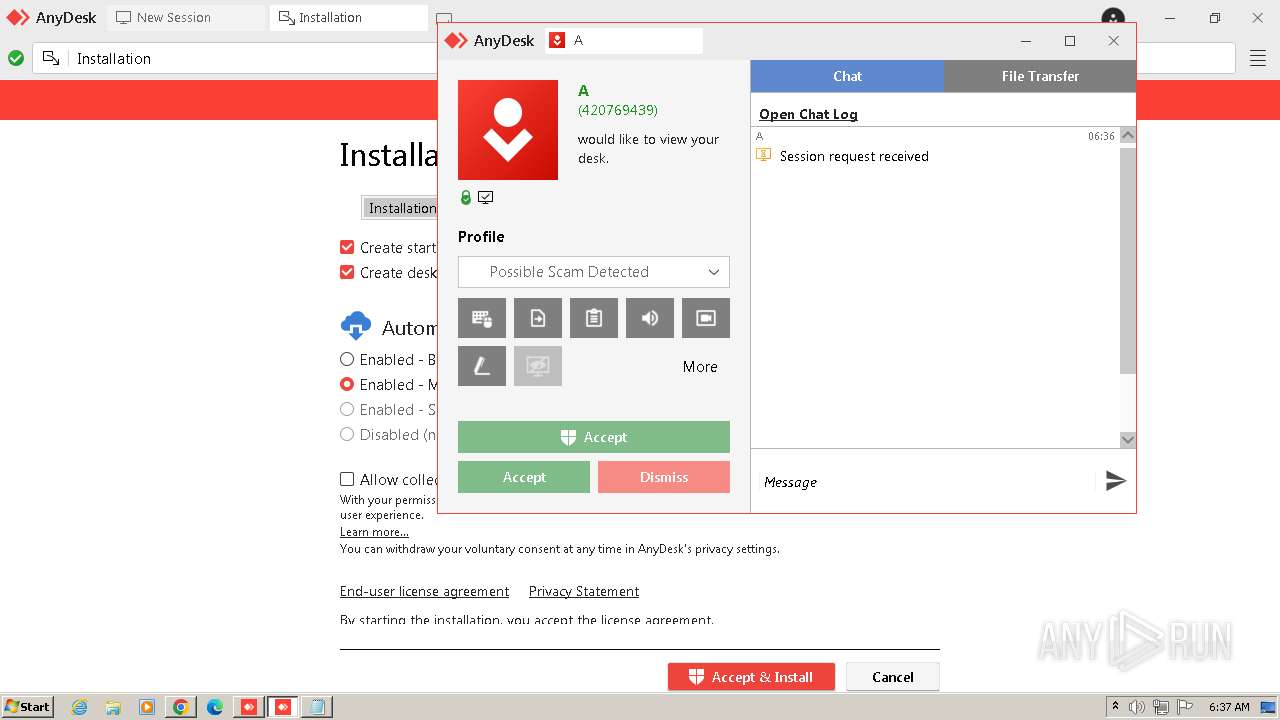Click the A session tab in request window
The height and width of the screenshot is (720, 1280).
pyautogui.click(x=625, y=41)
